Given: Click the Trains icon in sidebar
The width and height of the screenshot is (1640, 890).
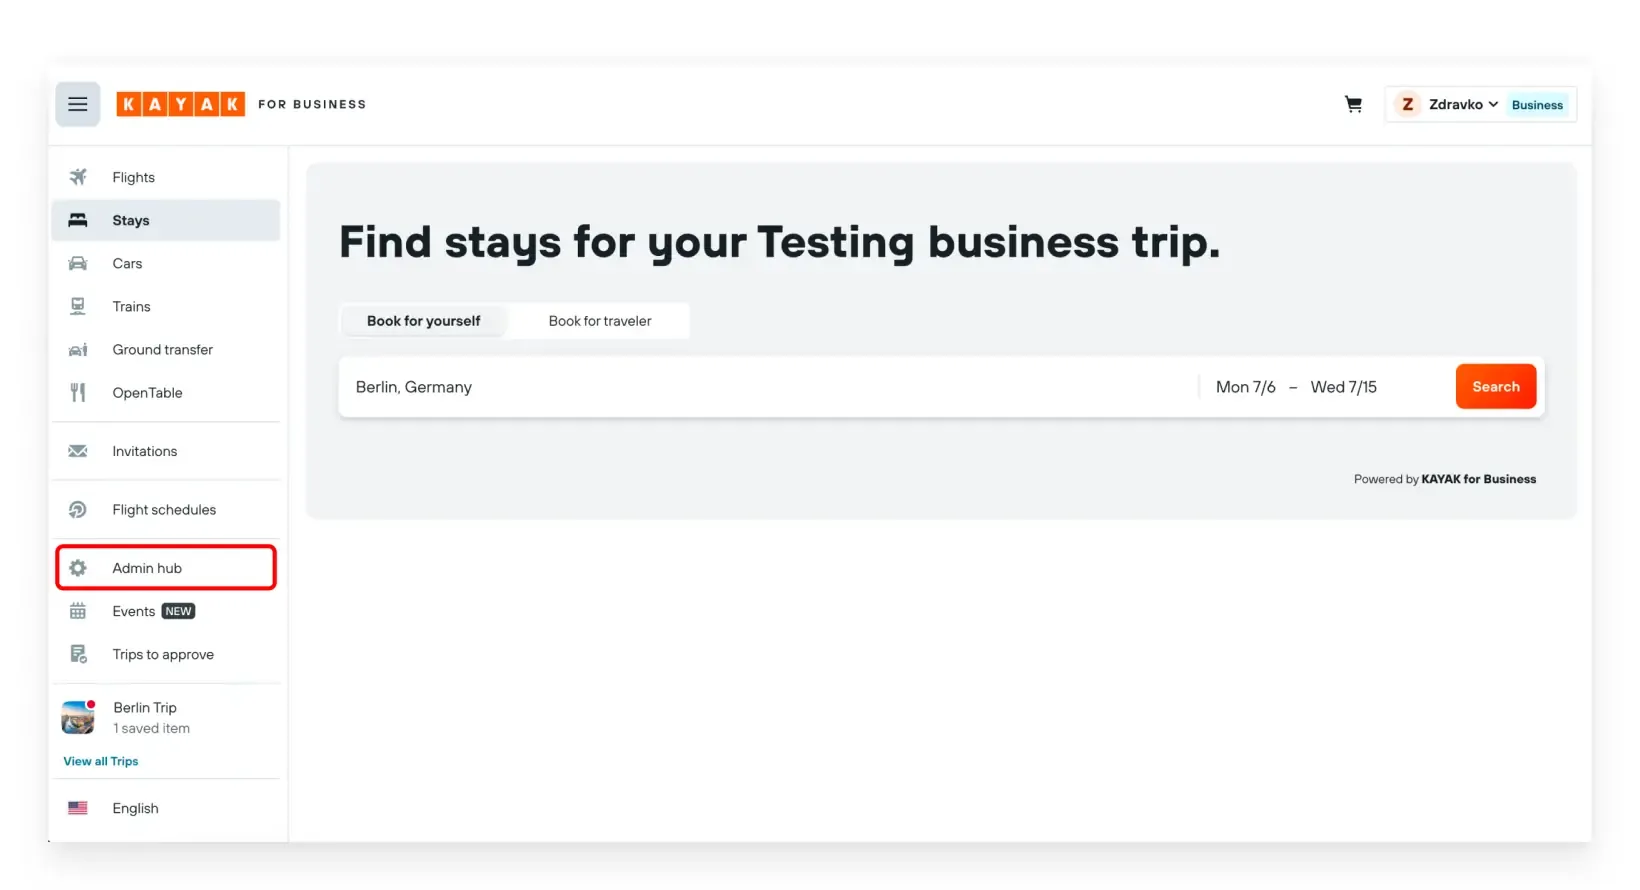Looking at the screenshot, I should (78, 306).
